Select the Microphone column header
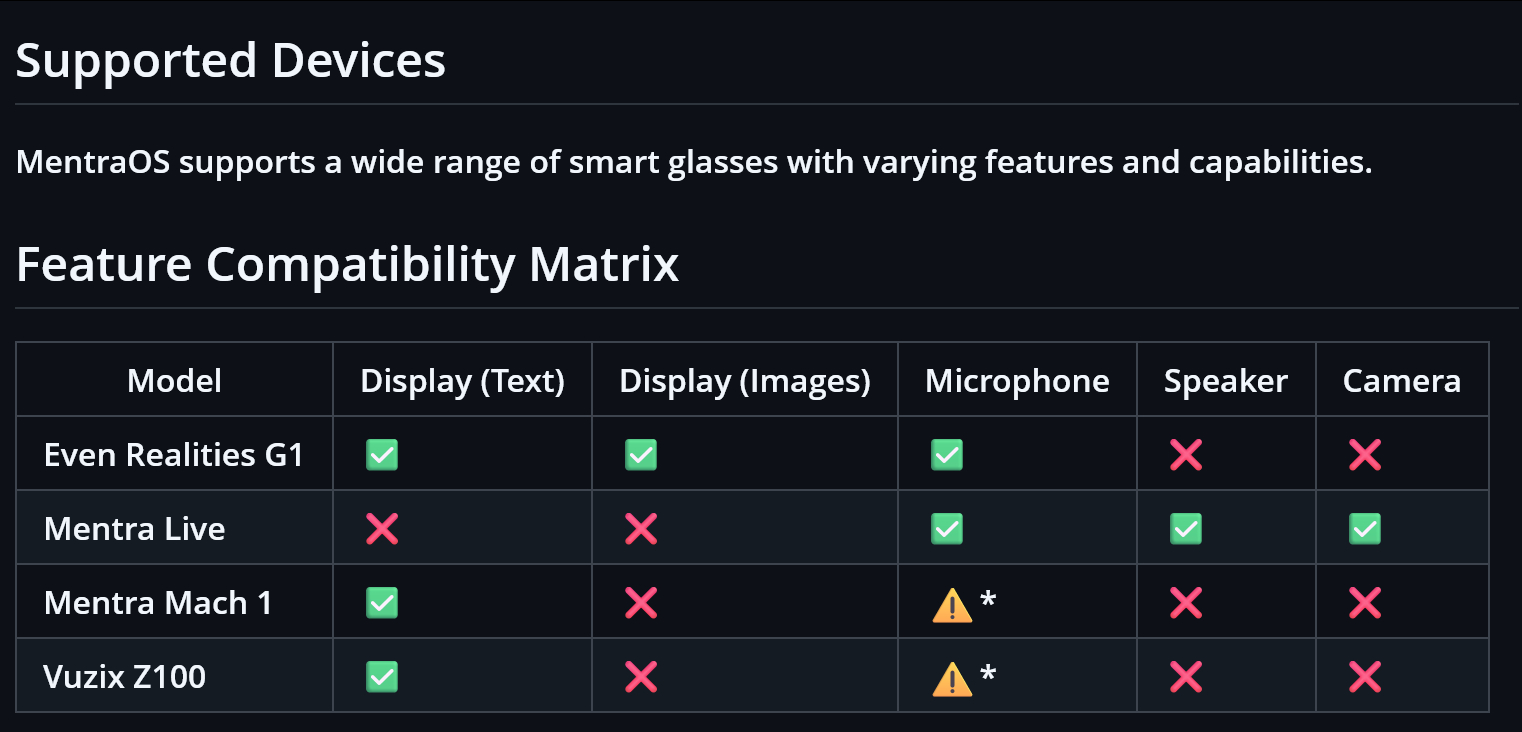 tap(1017, 381)
